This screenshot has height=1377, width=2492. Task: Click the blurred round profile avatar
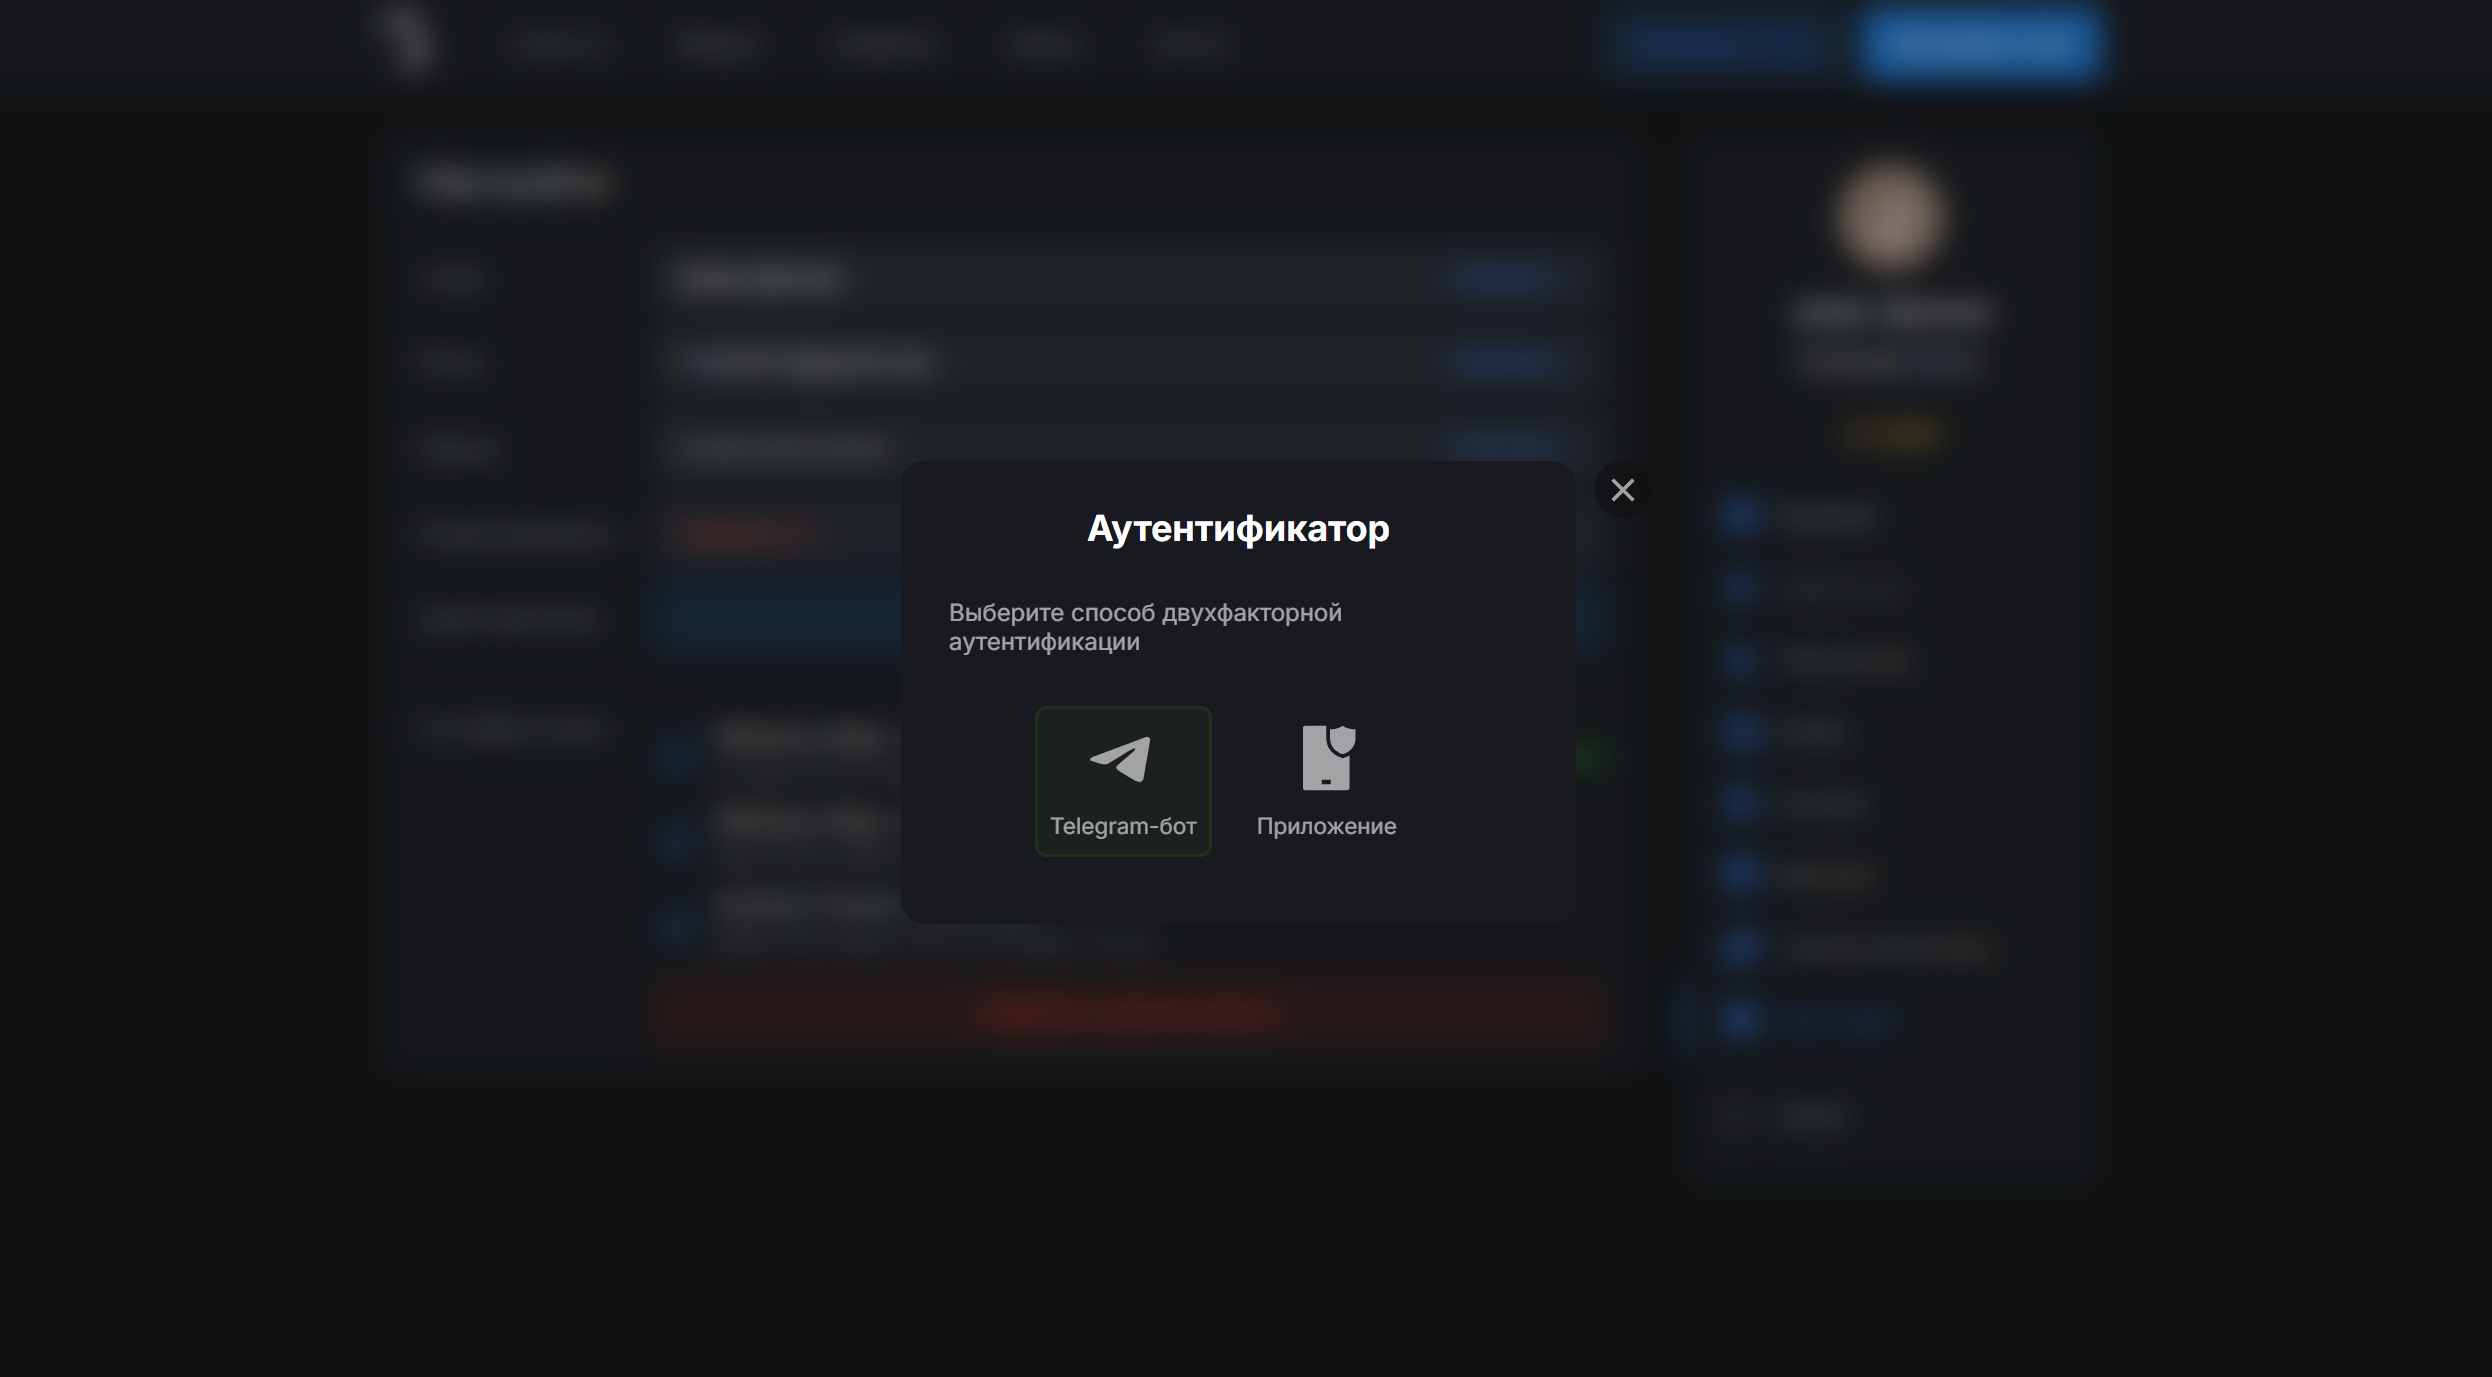[x=1889, y=217]
